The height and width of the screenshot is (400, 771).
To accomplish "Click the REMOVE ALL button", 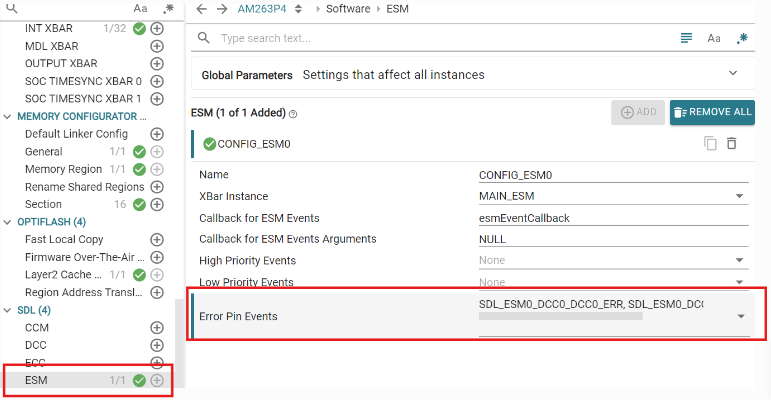I will [712, 112].
